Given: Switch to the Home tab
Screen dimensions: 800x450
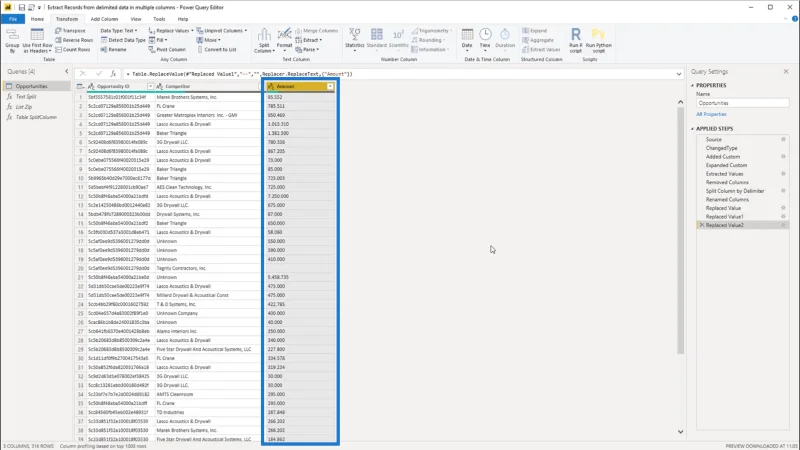Looking at the screenshot, I should (x=37, y=19).
